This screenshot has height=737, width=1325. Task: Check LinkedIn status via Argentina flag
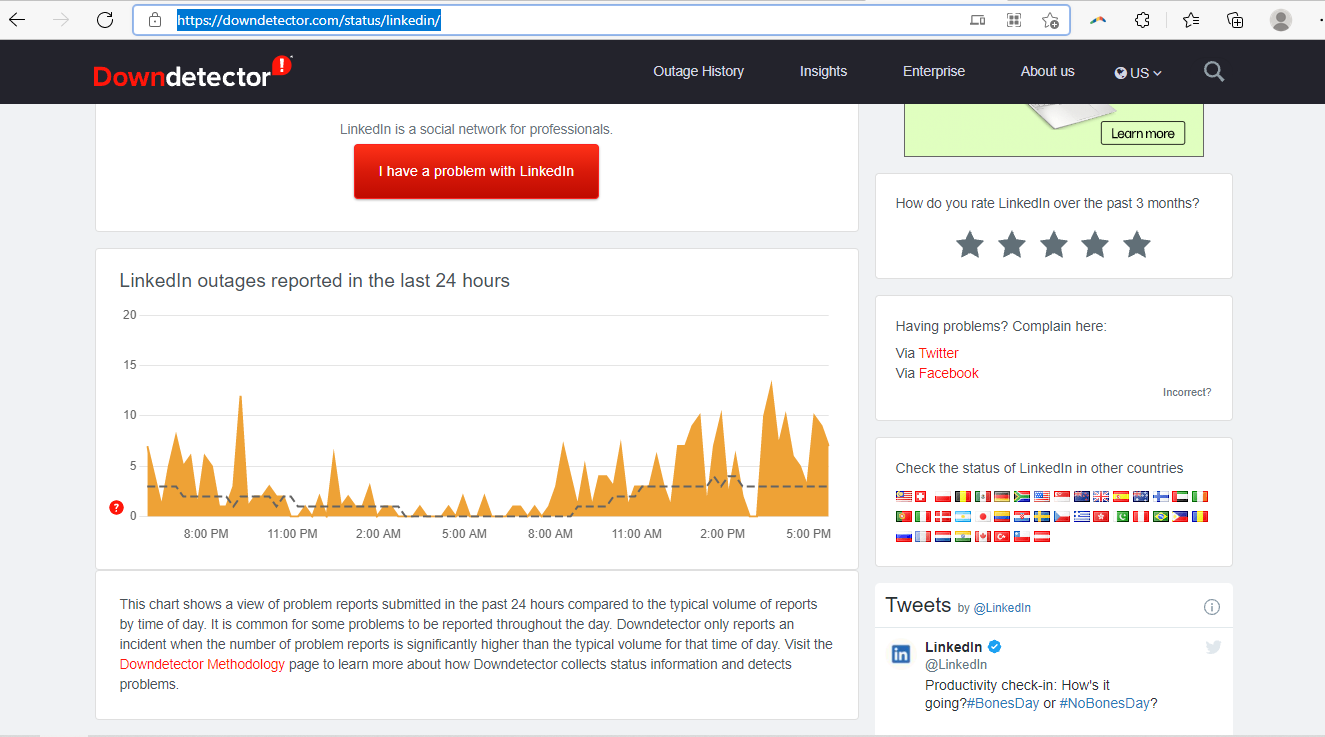pos(963,516)
